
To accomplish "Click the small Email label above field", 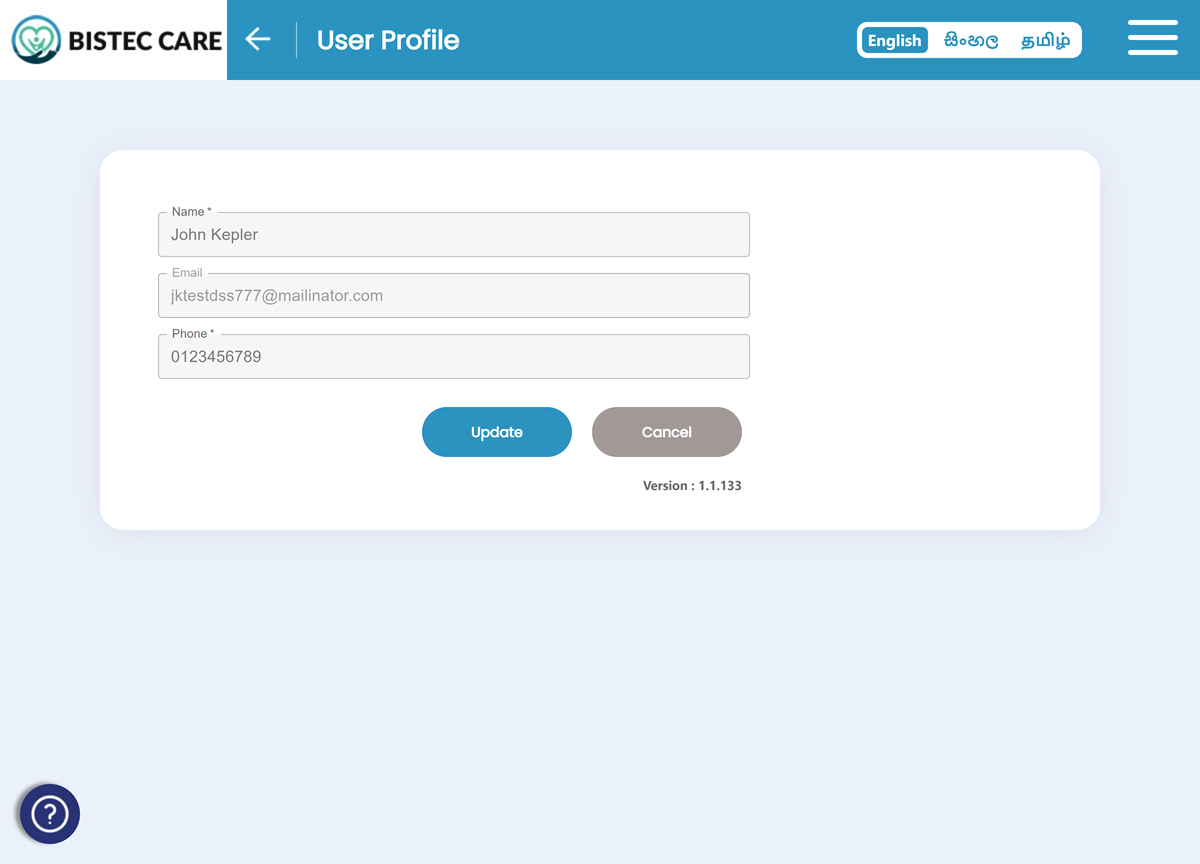I will click(x=187, y=273).
